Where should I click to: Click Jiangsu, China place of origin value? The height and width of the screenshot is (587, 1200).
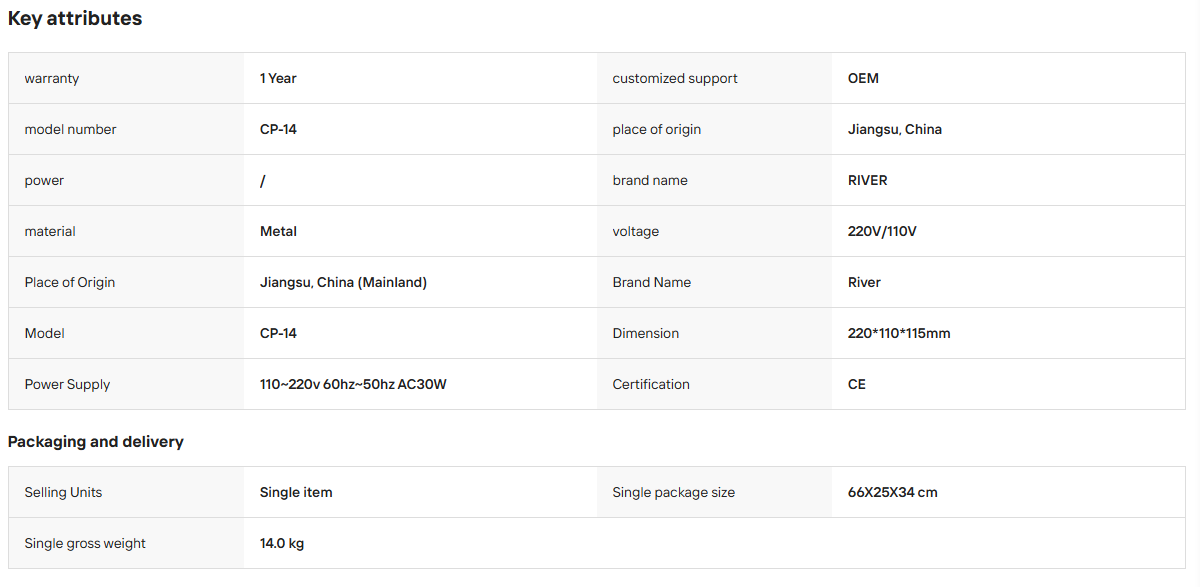pos(895,129)
